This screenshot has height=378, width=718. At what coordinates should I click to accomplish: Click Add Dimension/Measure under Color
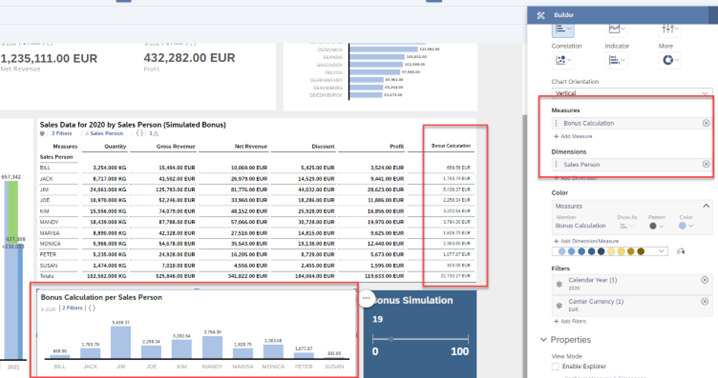(586, 241)
